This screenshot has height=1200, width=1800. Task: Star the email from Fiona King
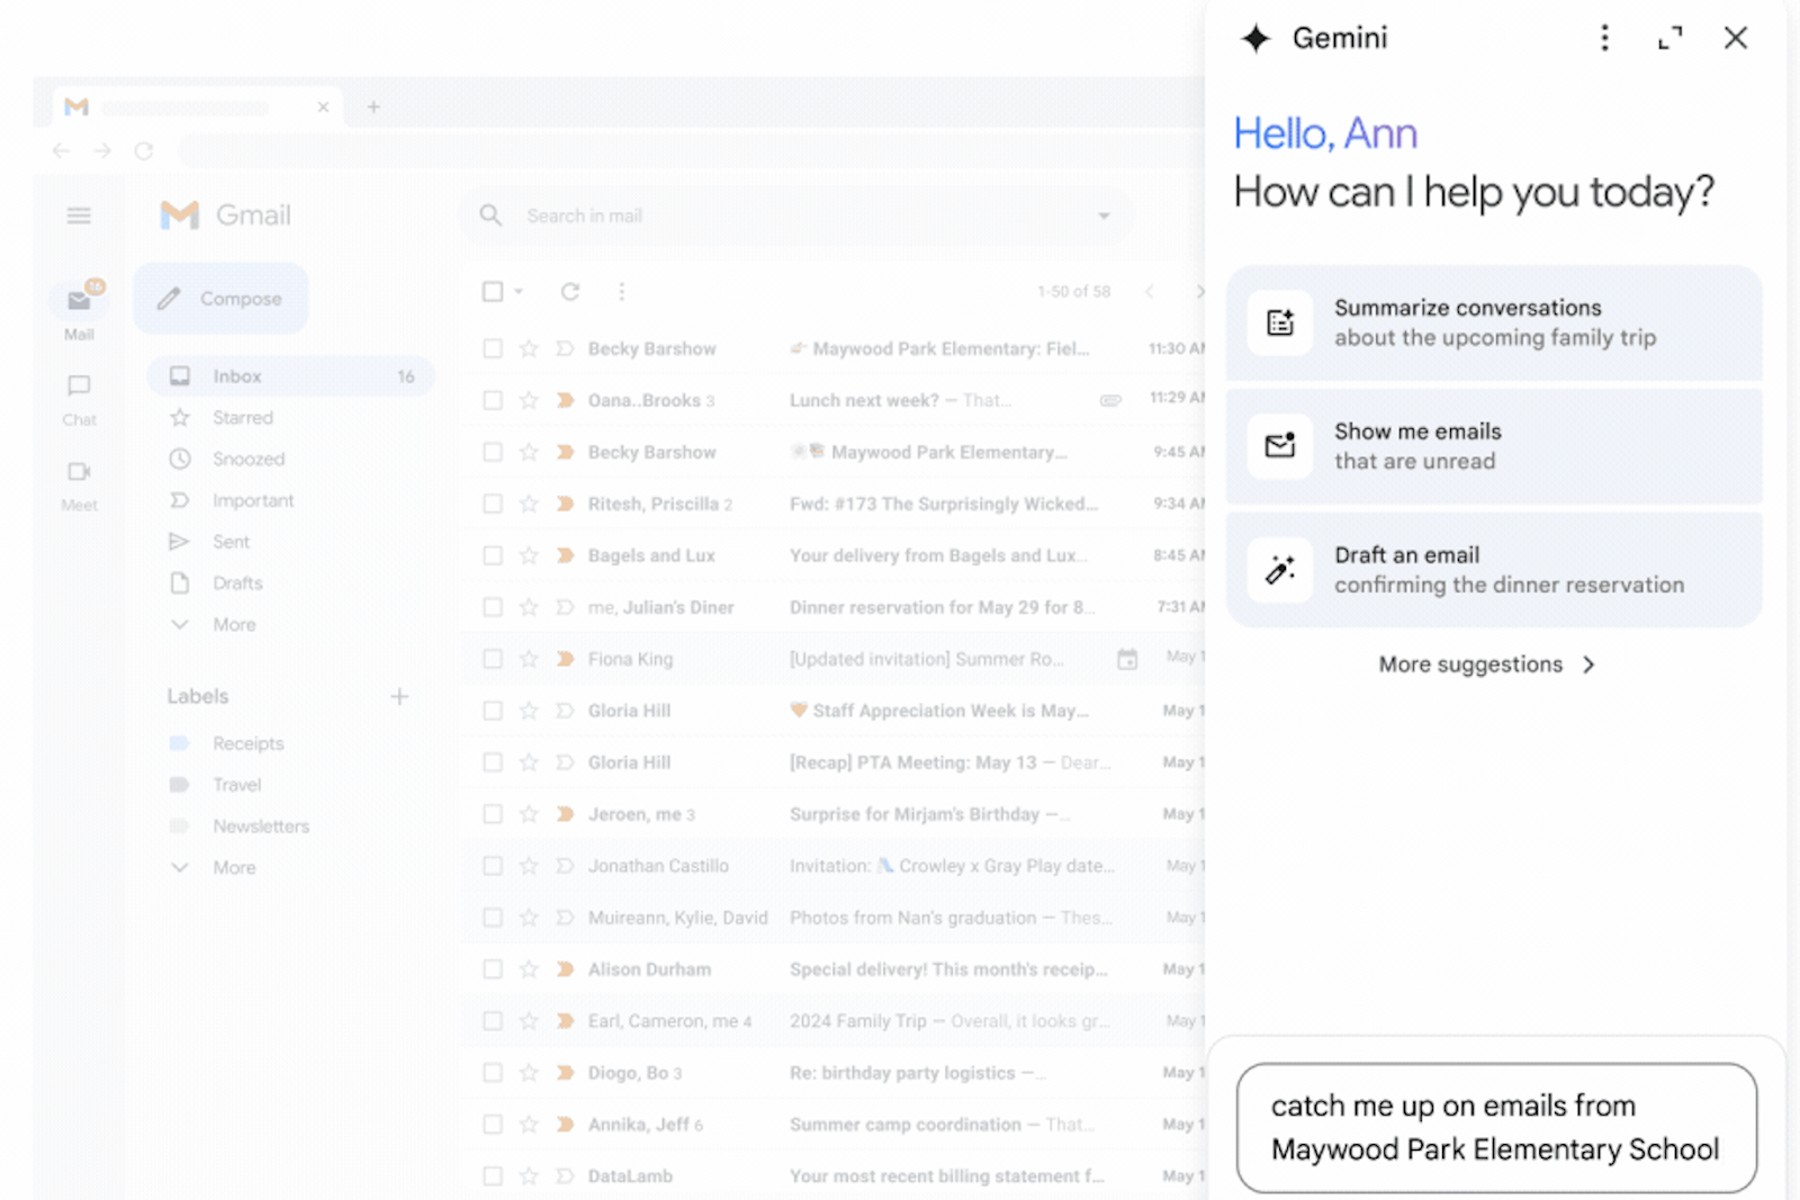[x=527, y=659]
